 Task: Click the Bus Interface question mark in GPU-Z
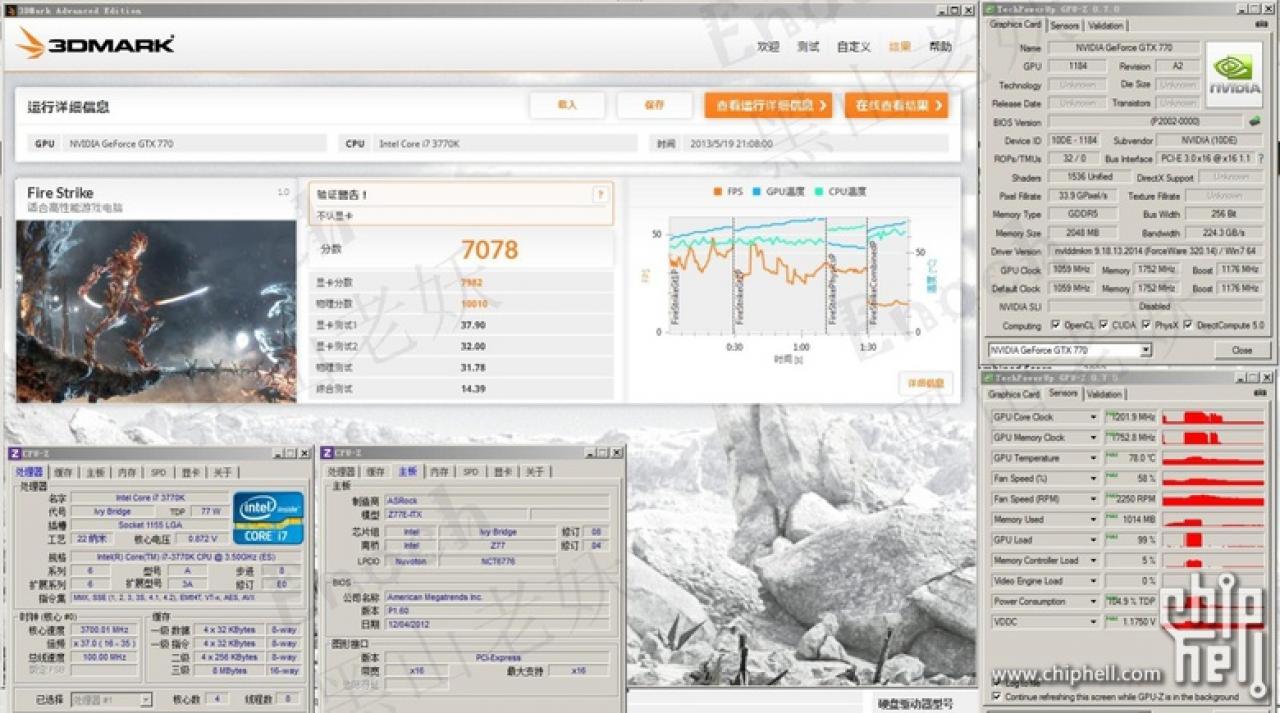(x=1260, y=159)
